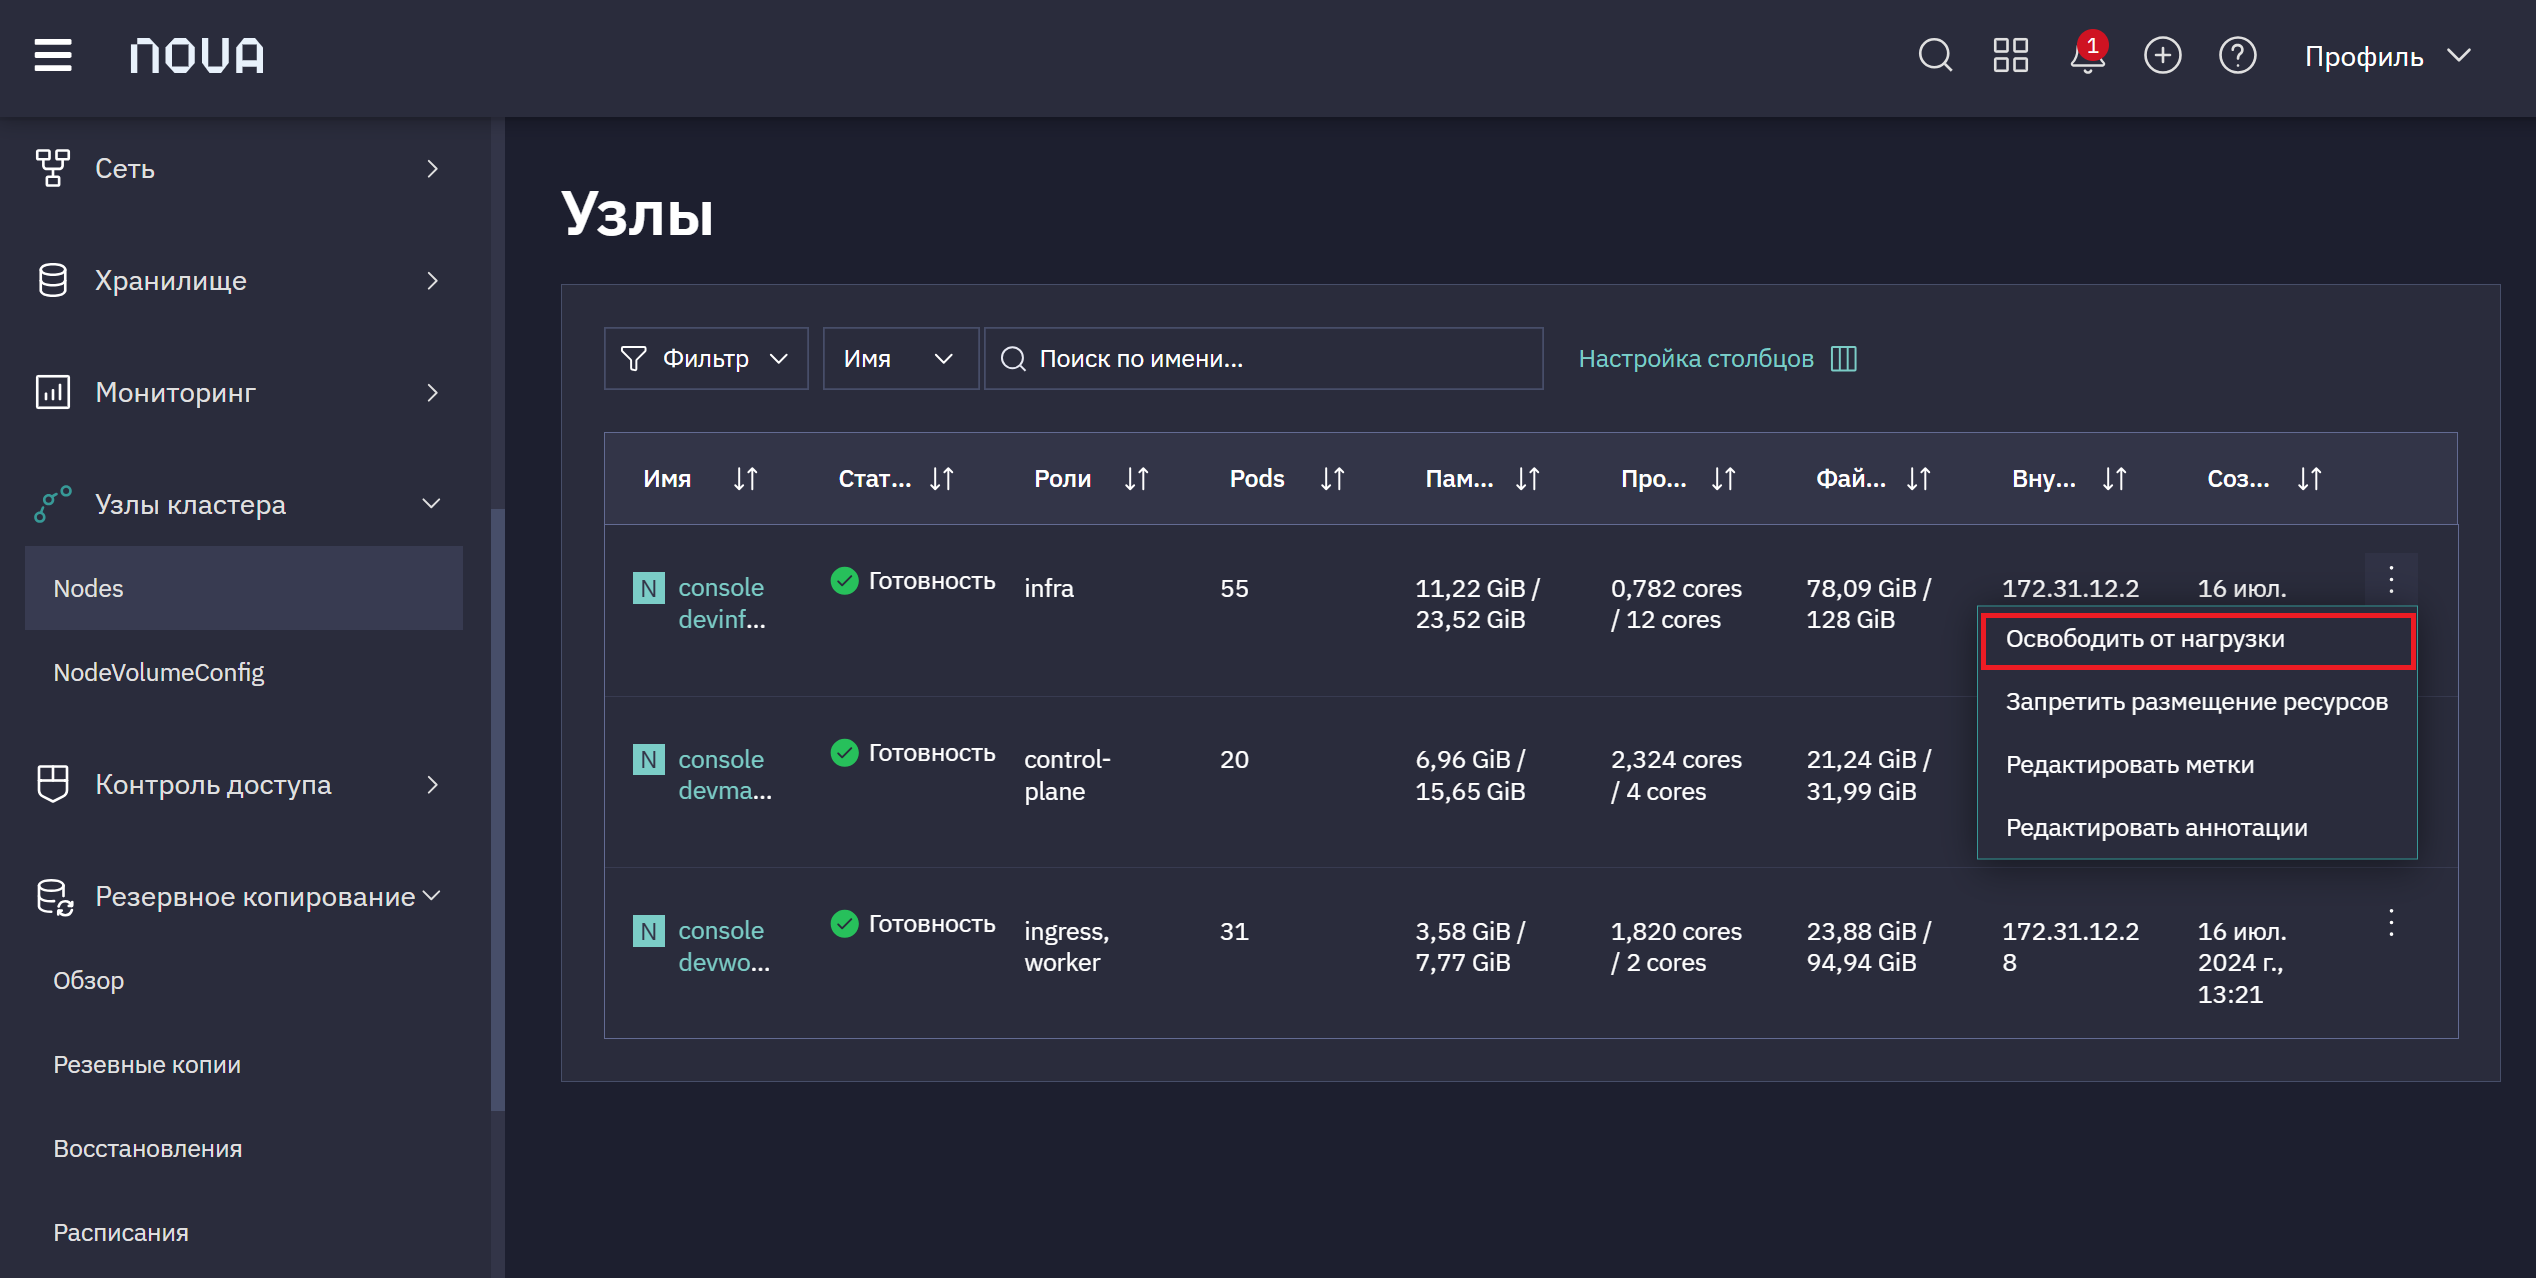Open console devma... node link
Image resolution: width=2536 pixels, height=1278 pixels.
(724, 775)
